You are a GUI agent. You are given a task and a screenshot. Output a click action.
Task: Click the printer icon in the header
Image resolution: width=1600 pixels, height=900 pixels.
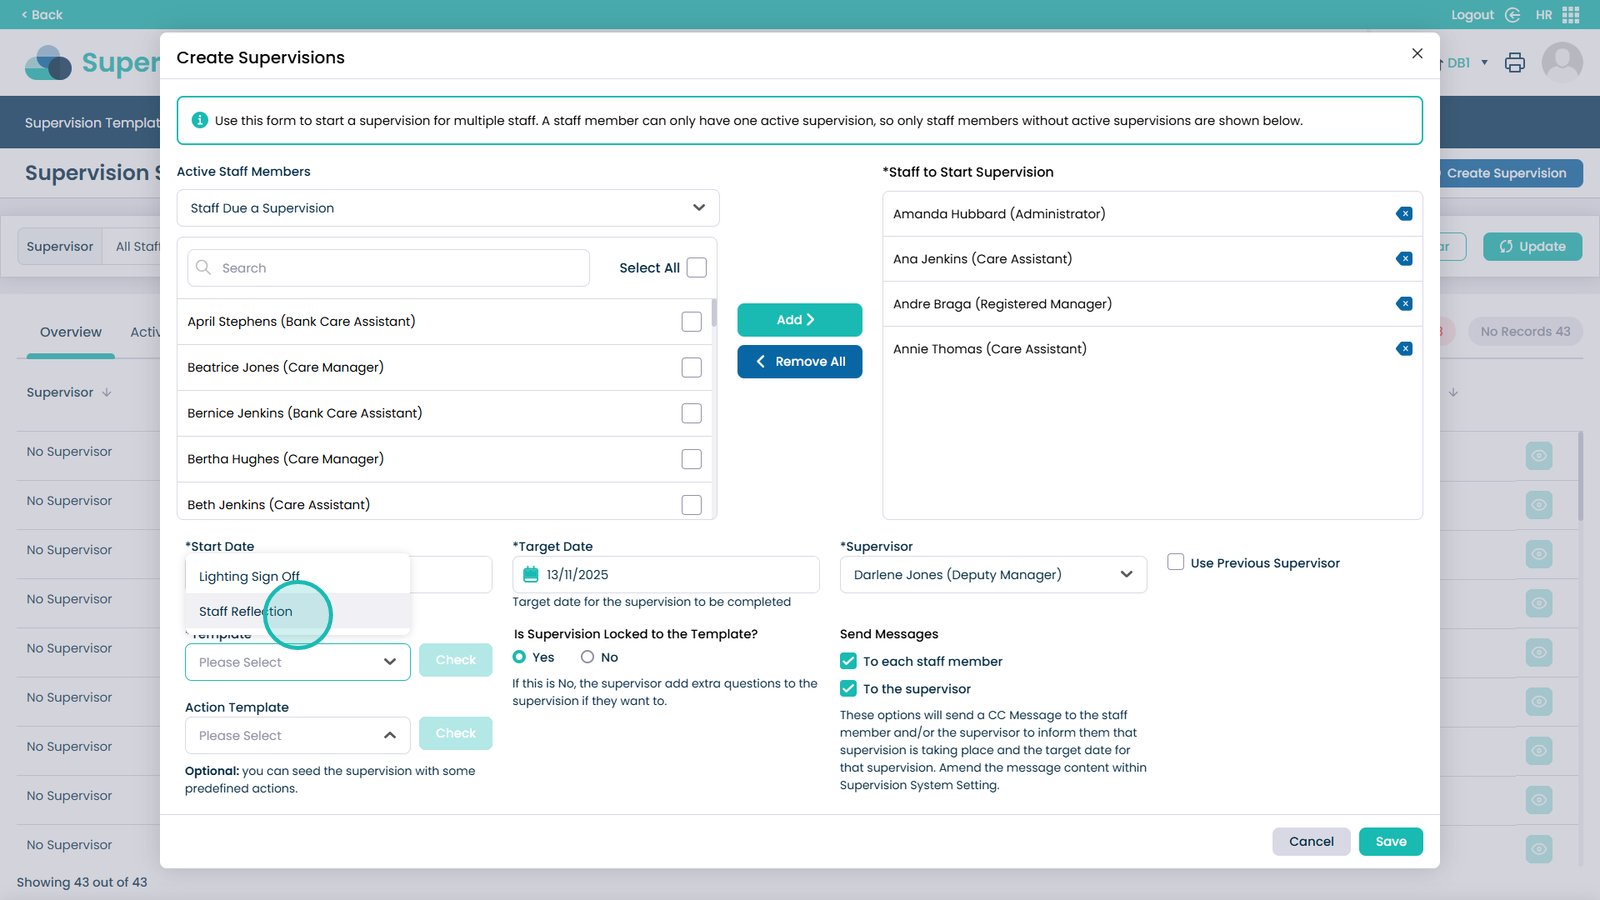1515,63
